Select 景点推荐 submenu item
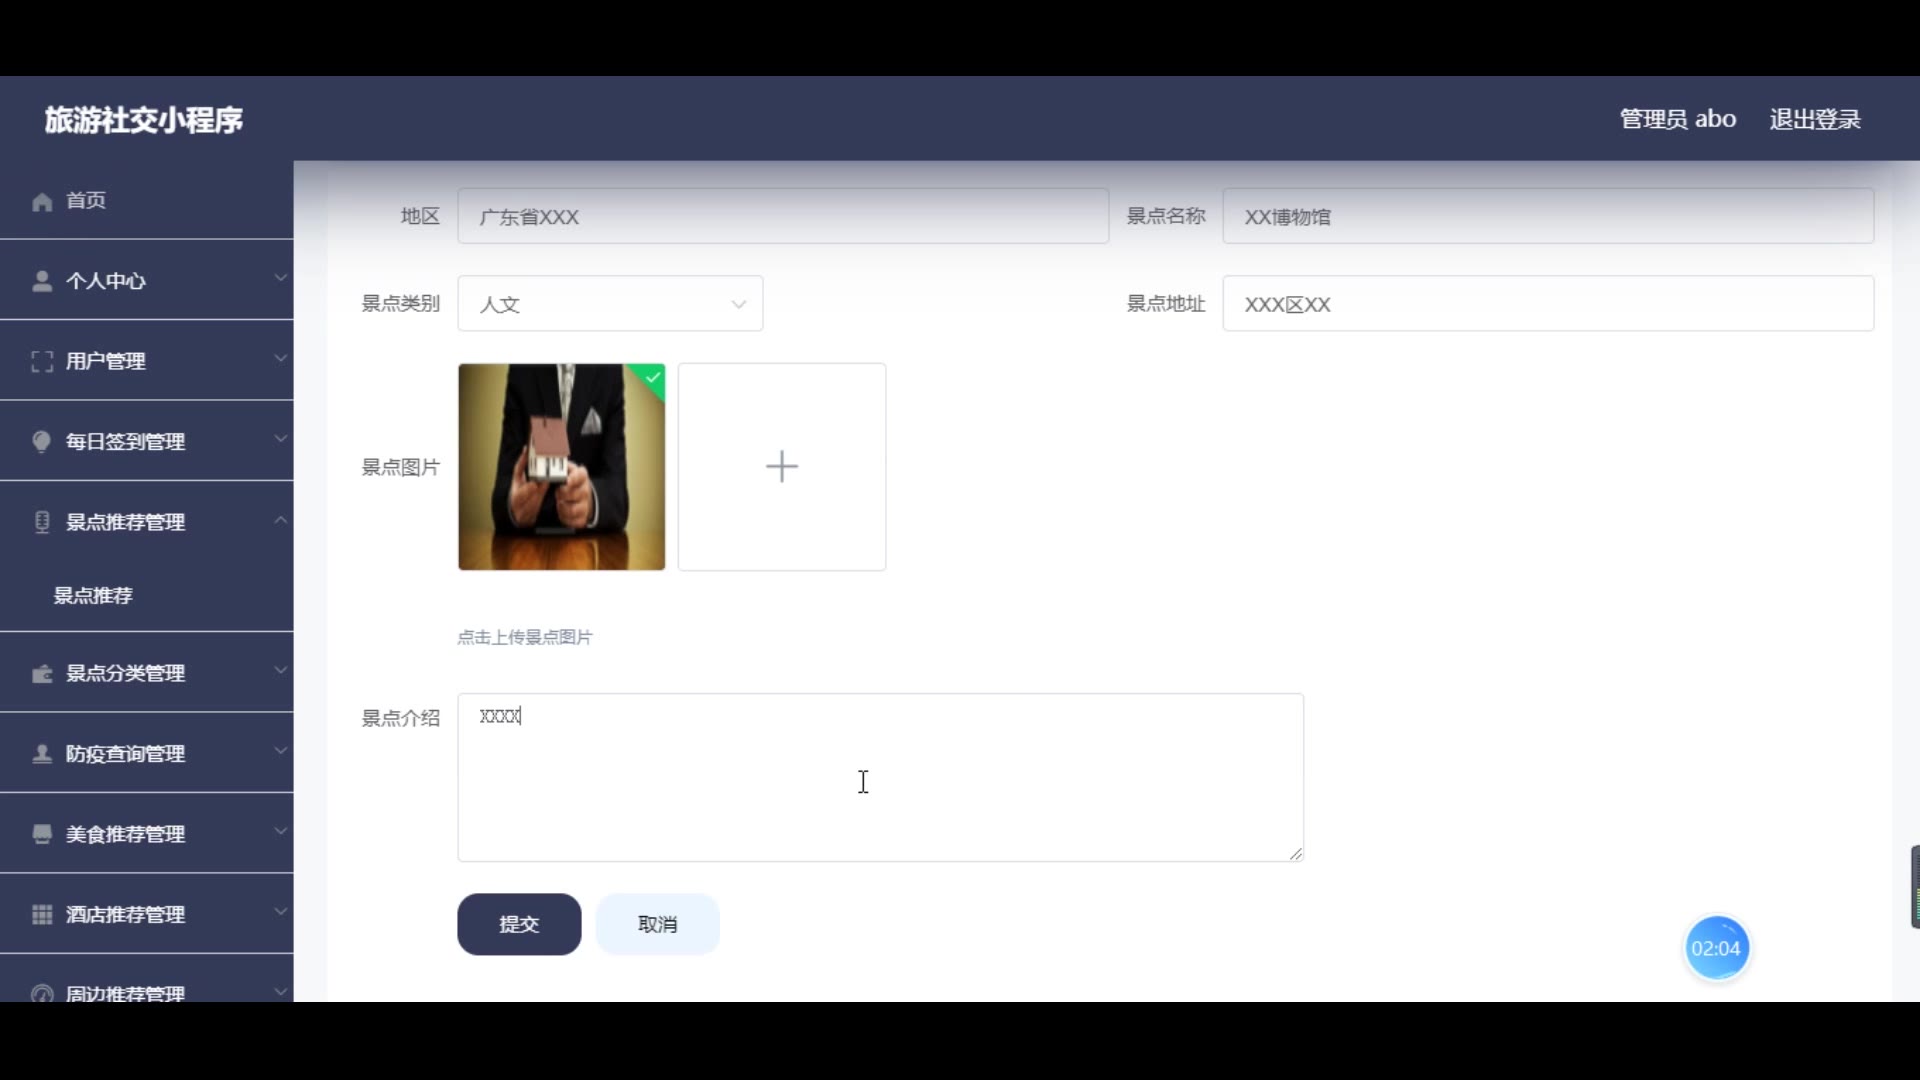 point(147,596)
